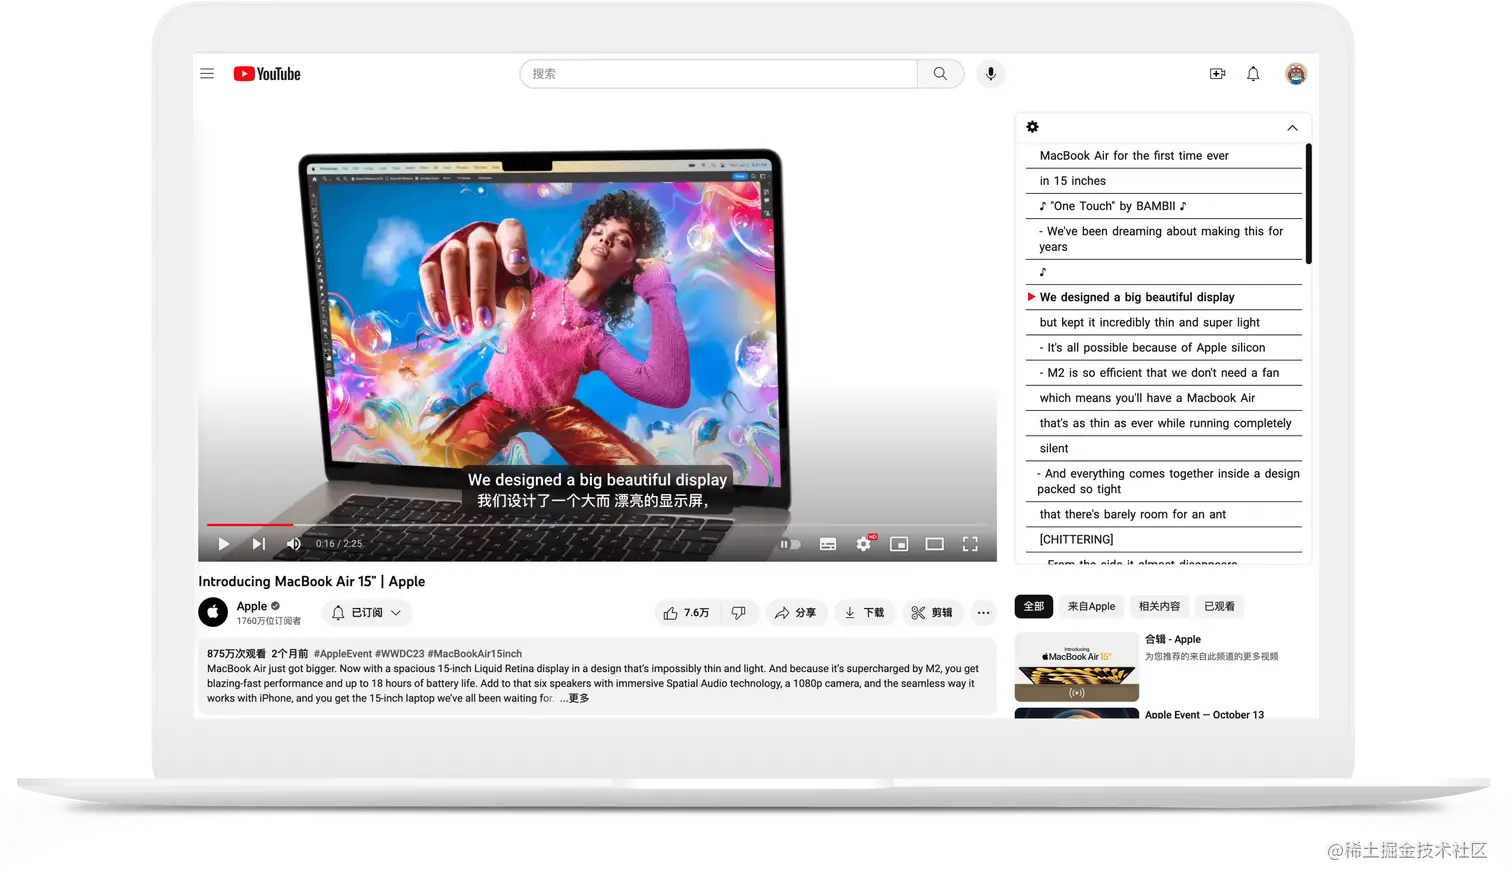This screenshot has width=1512, height=885.
Task: Open the #AppleEvent hashtag
Action: [343, 654]
